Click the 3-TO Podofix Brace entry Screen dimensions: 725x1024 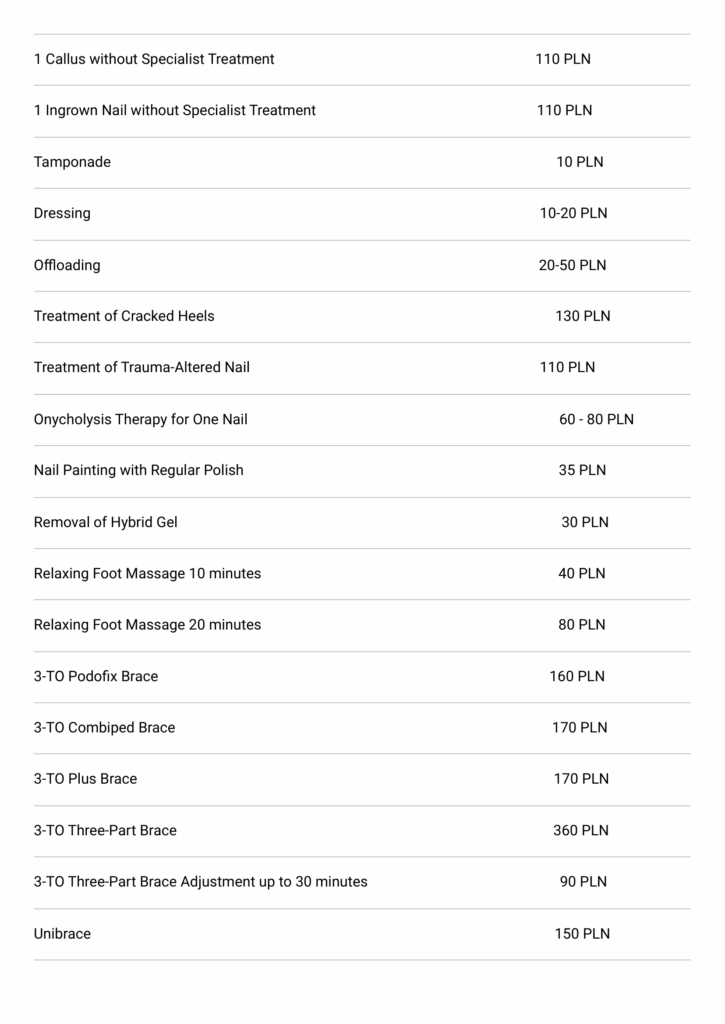coord(96,676)
